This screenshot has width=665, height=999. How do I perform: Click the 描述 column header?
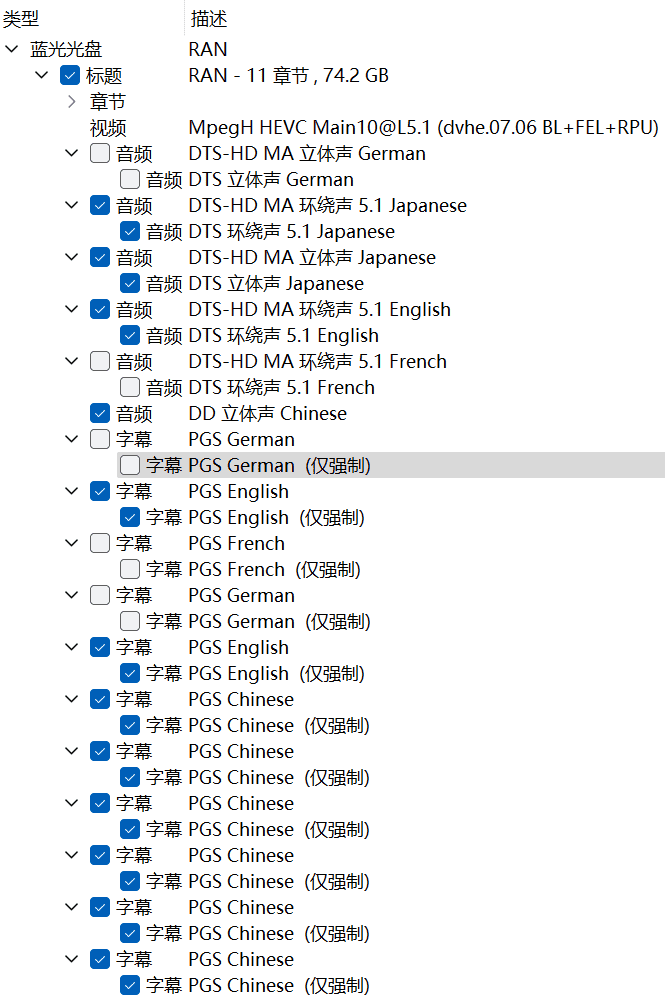(208, 18)
